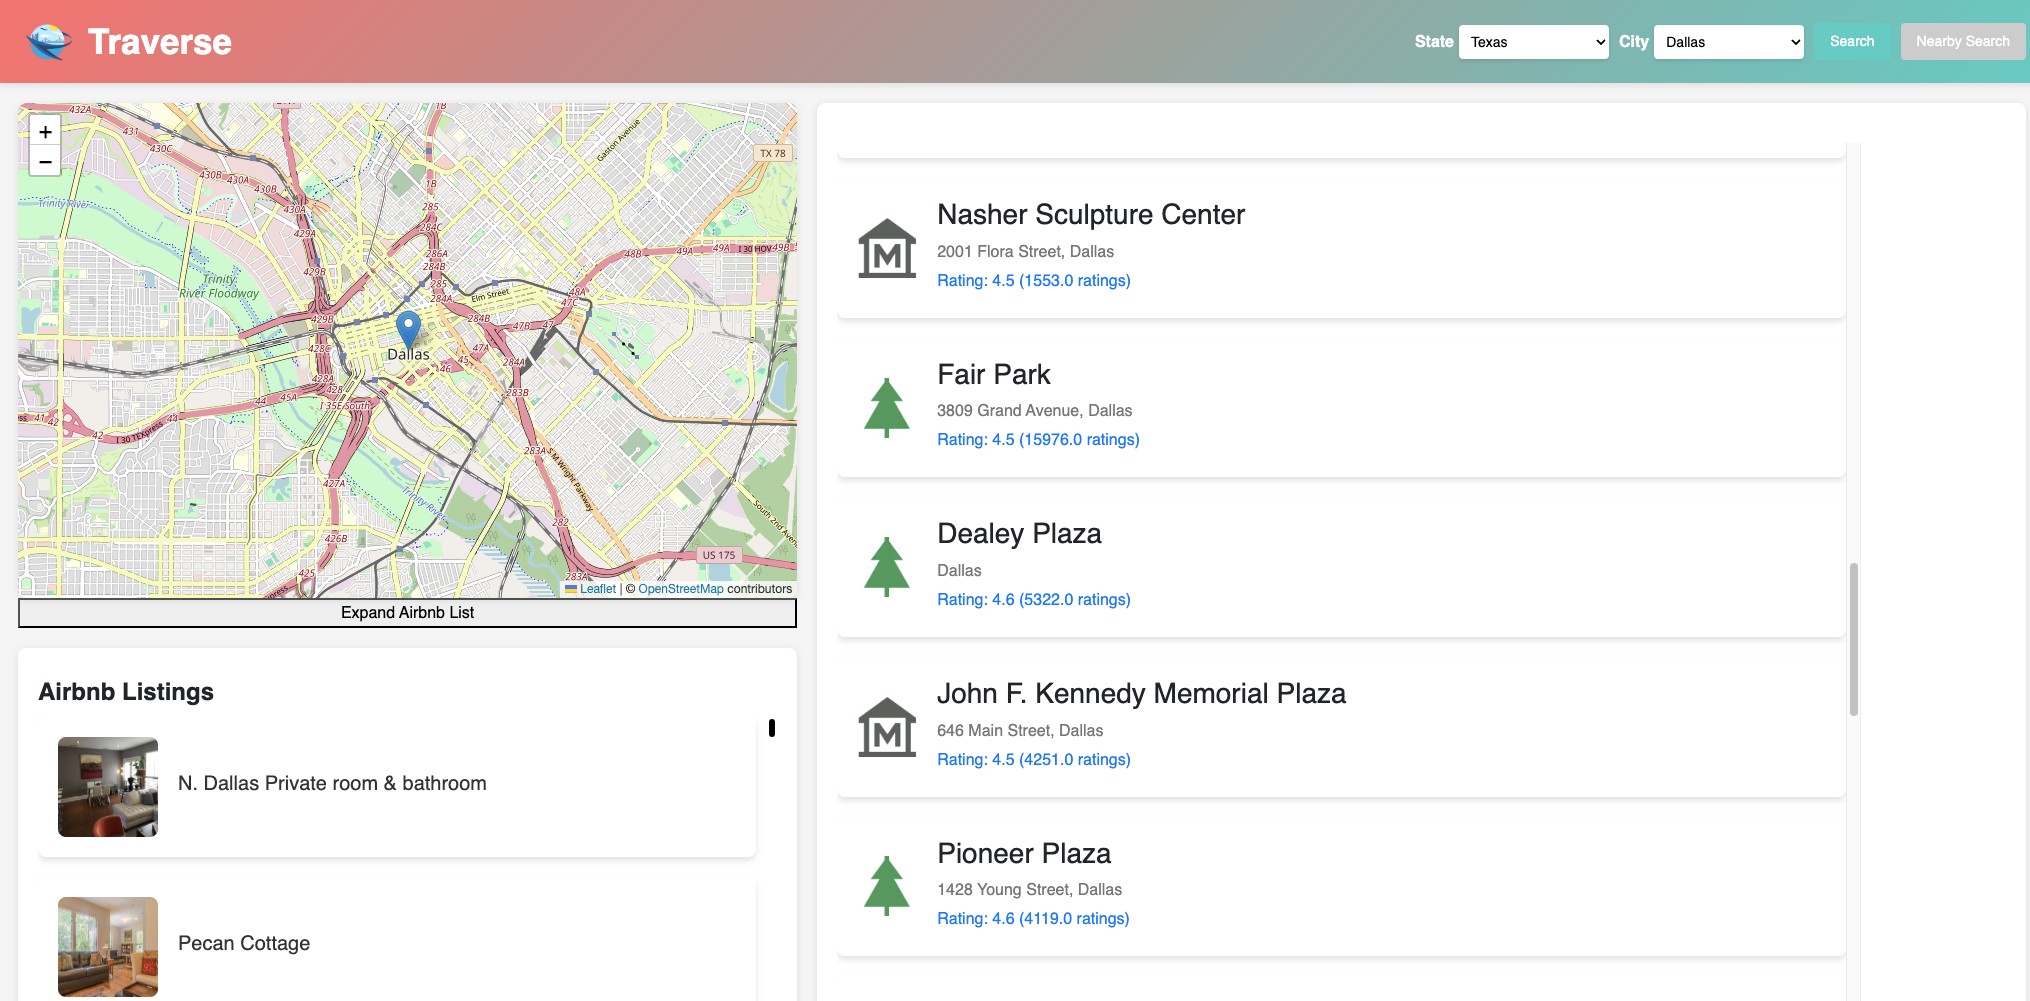The height and width of the screenshot is (1001, 2030).
Task: Expand the Airbnb List panel
Action: [x=406, y=612]
